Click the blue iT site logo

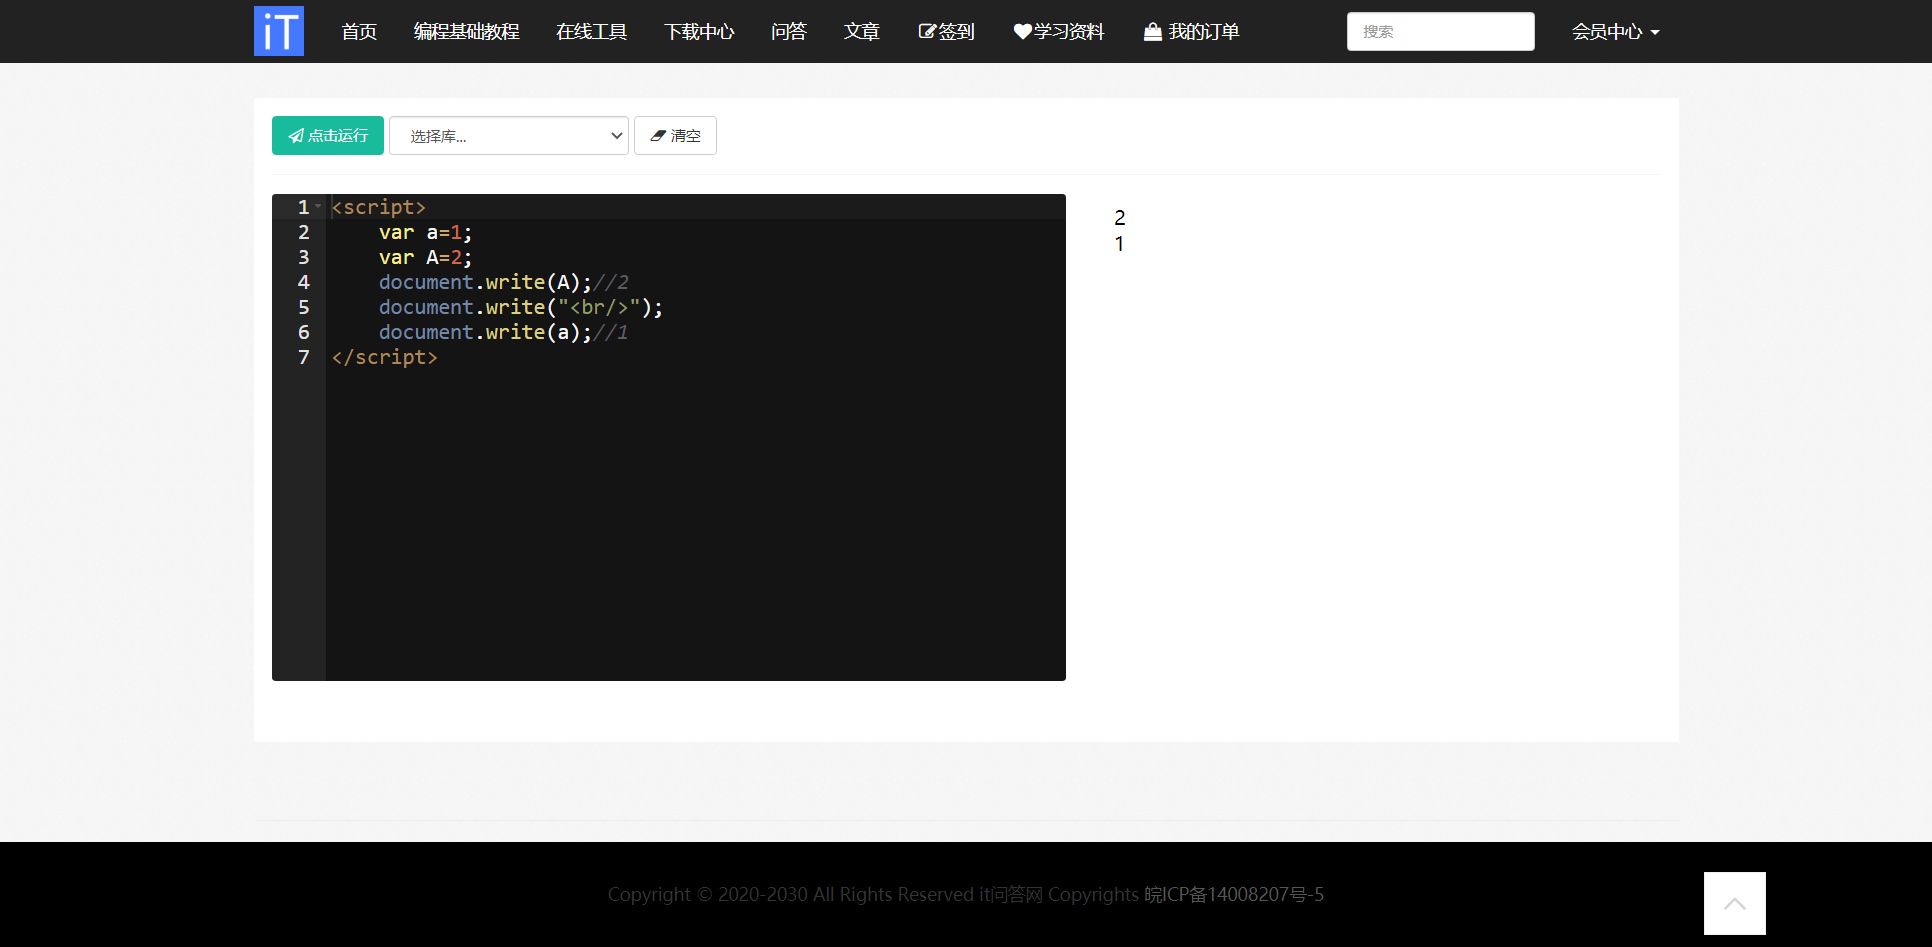coord(279,31)
